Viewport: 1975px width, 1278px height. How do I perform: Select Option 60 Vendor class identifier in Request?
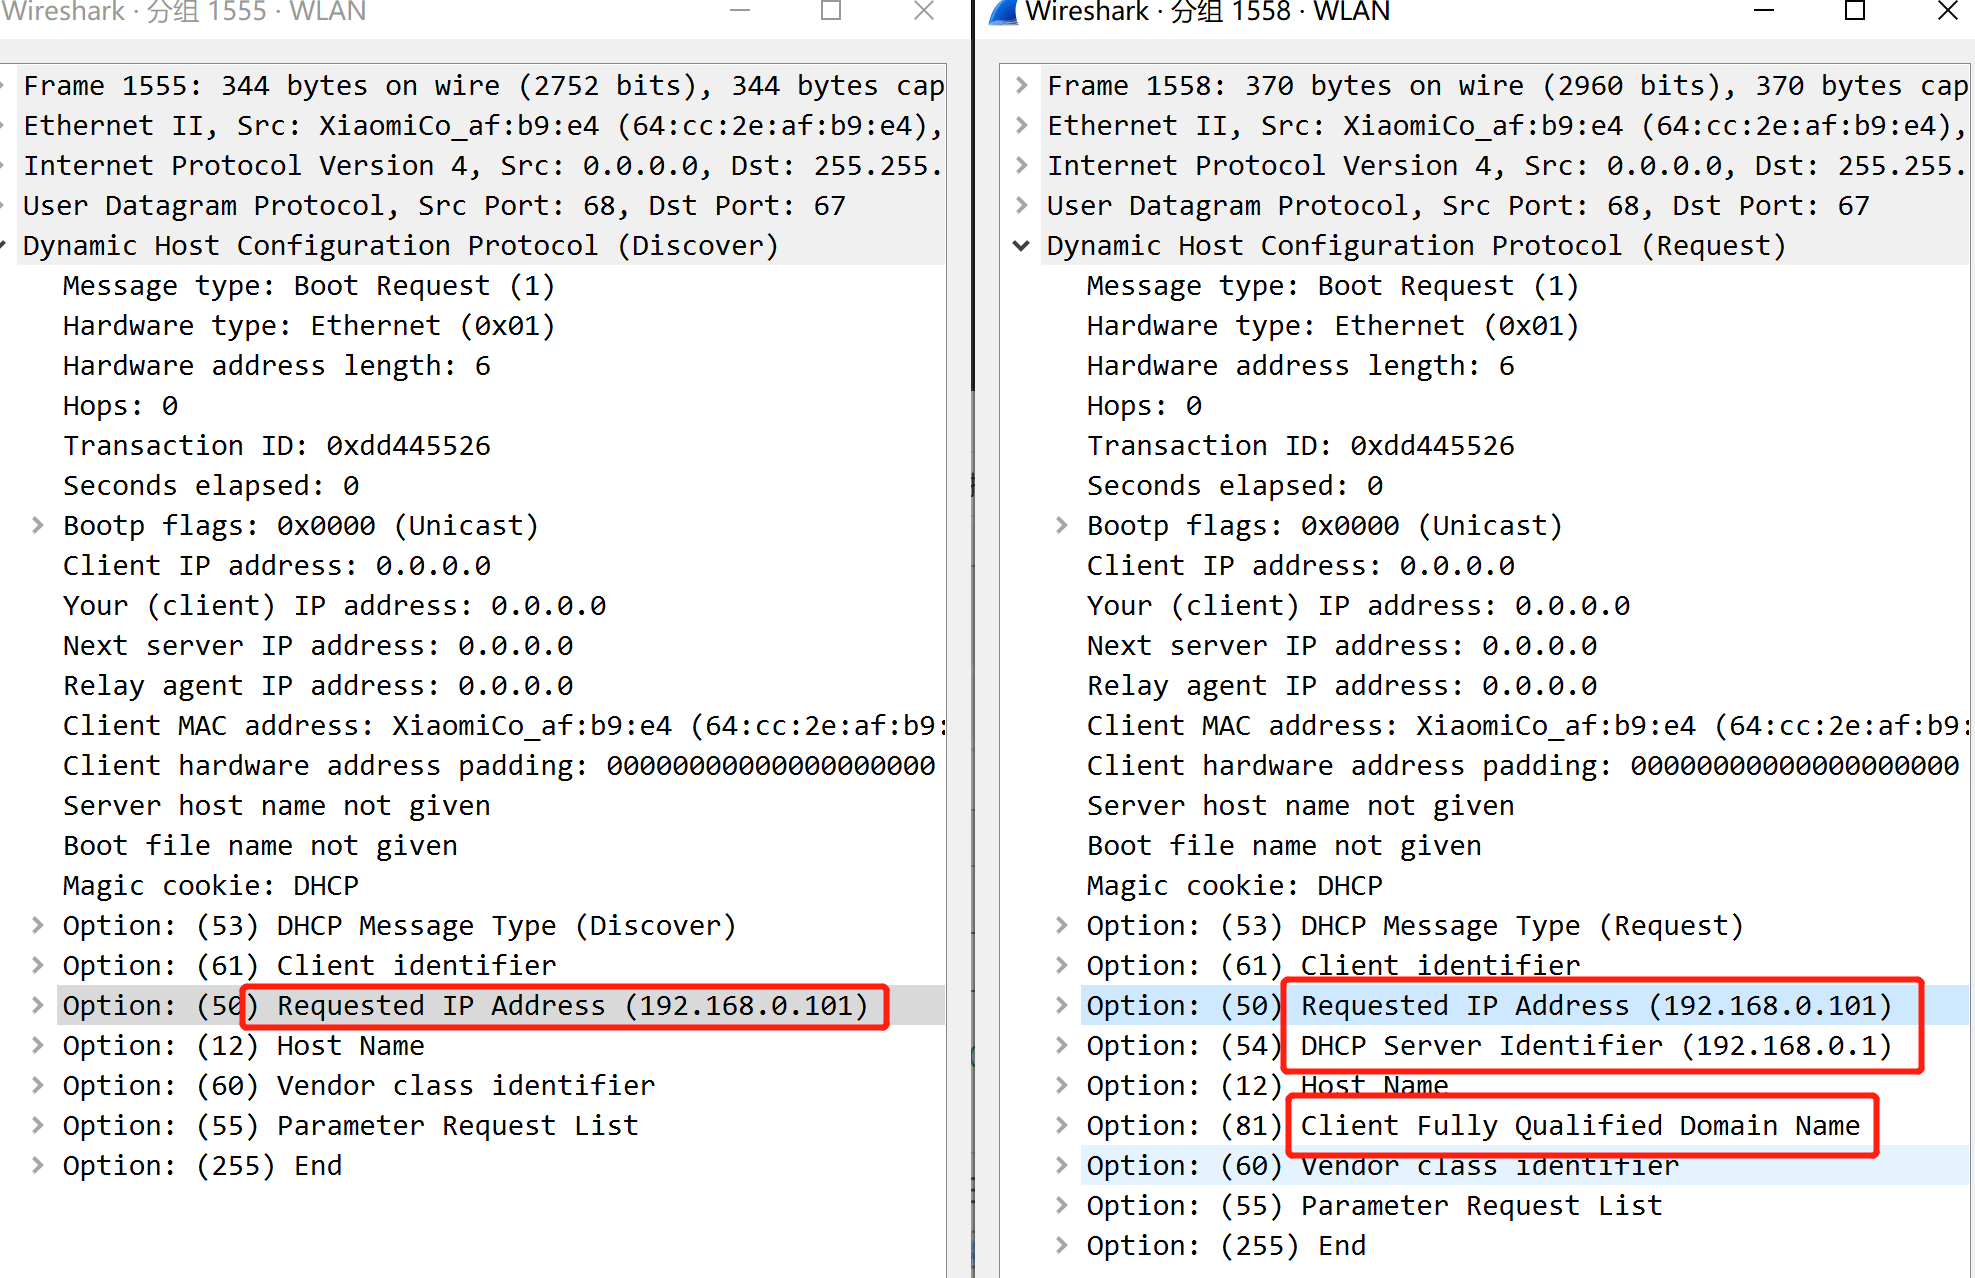(x=1382, y=1166)
